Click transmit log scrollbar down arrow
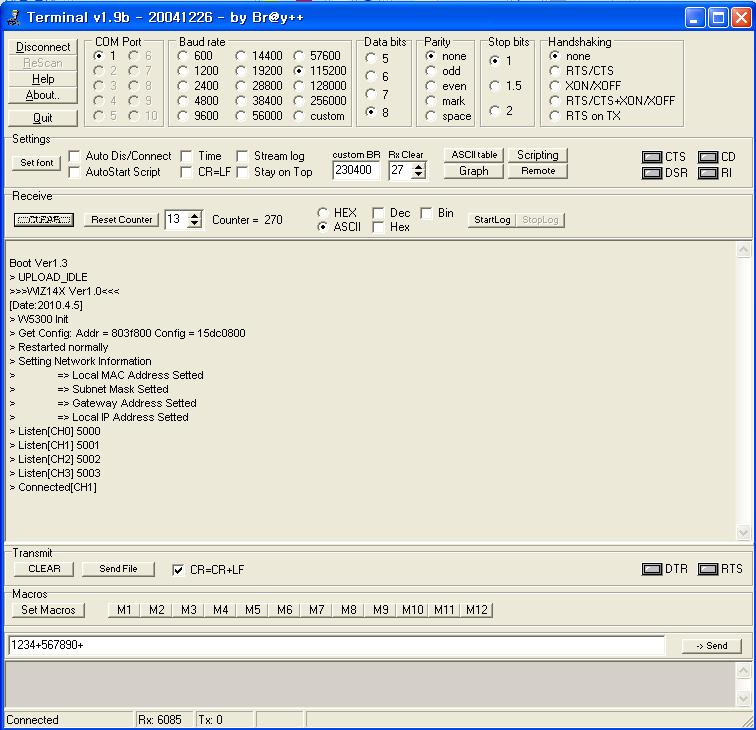Screen dimensions: 756x730 [x=743, y=698]
